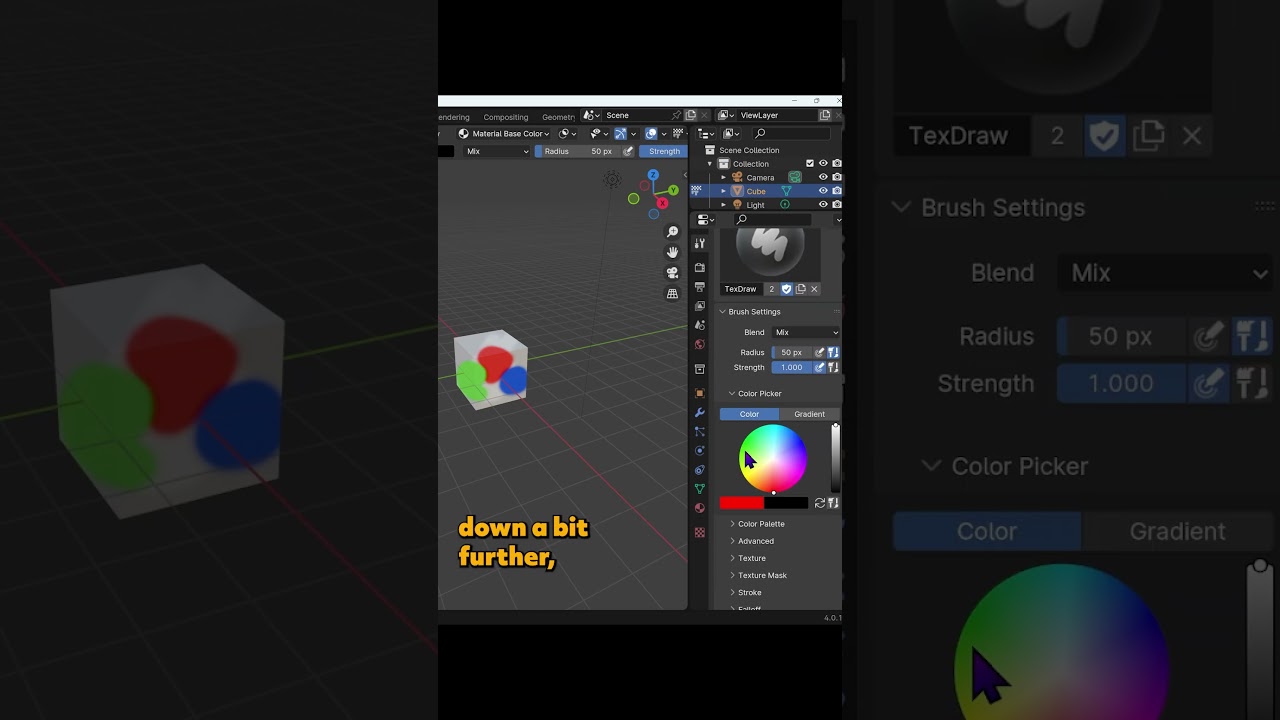
Task: Click the red foreground color swatch
Action: click(742, 503)
